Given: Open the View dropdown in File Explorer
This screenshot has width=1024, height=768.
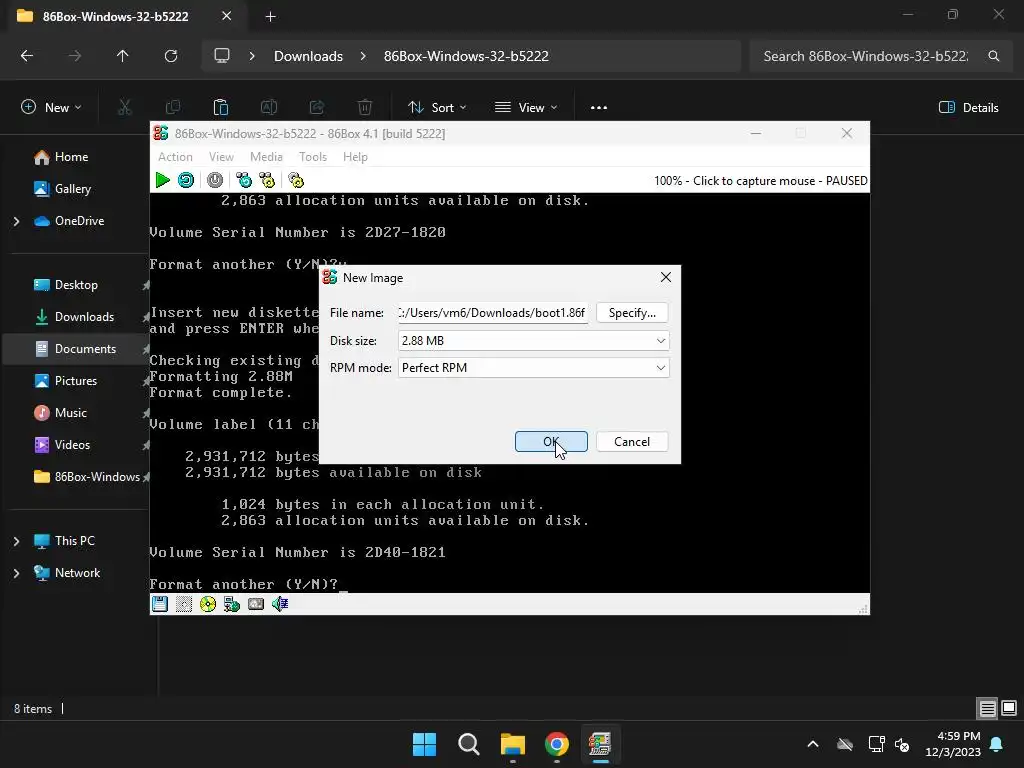Looking at the screenshot, I should [526, 108].
